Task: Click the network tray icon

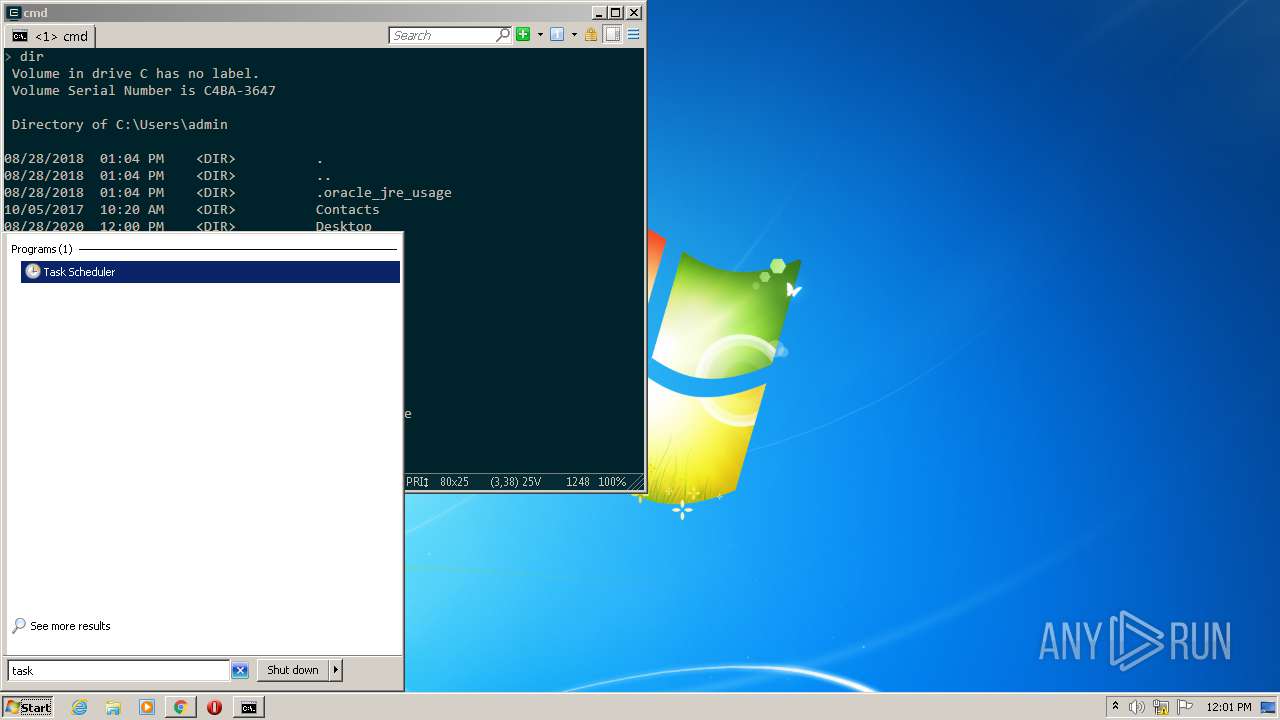Action: tap(1161, 707)
